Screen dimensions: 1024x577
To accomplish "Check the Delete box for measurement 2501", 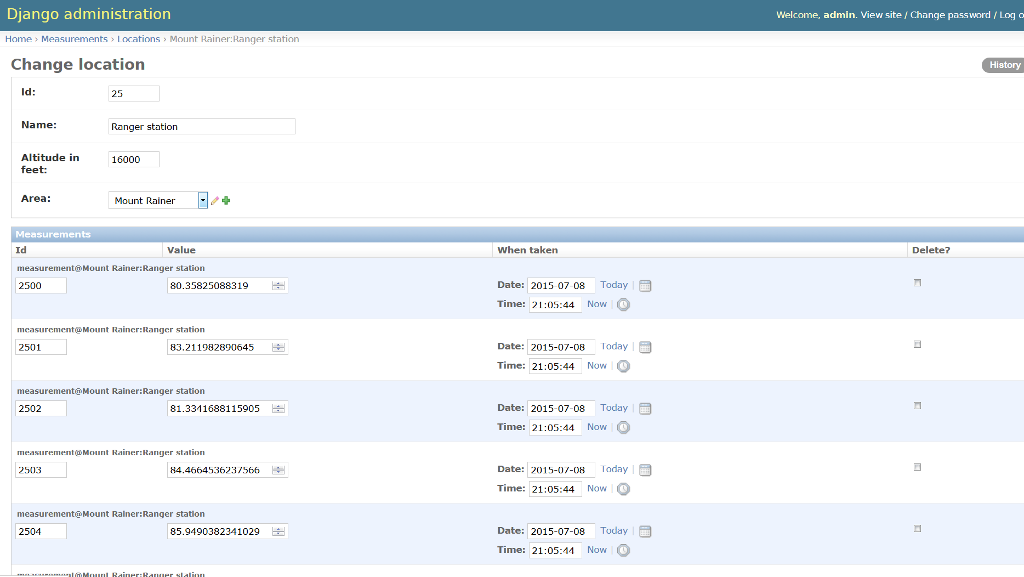I will [917, 344].
